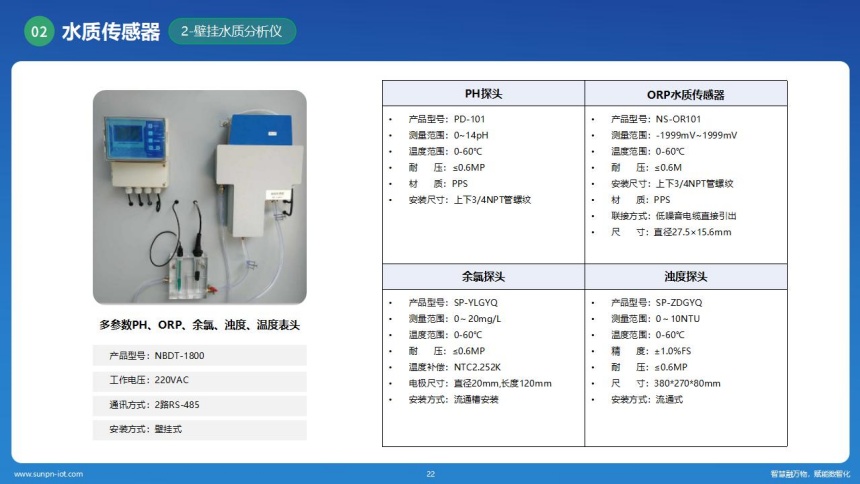Select the 余氯探头 table header
The image size is (860, 484).
click(483, 277)
